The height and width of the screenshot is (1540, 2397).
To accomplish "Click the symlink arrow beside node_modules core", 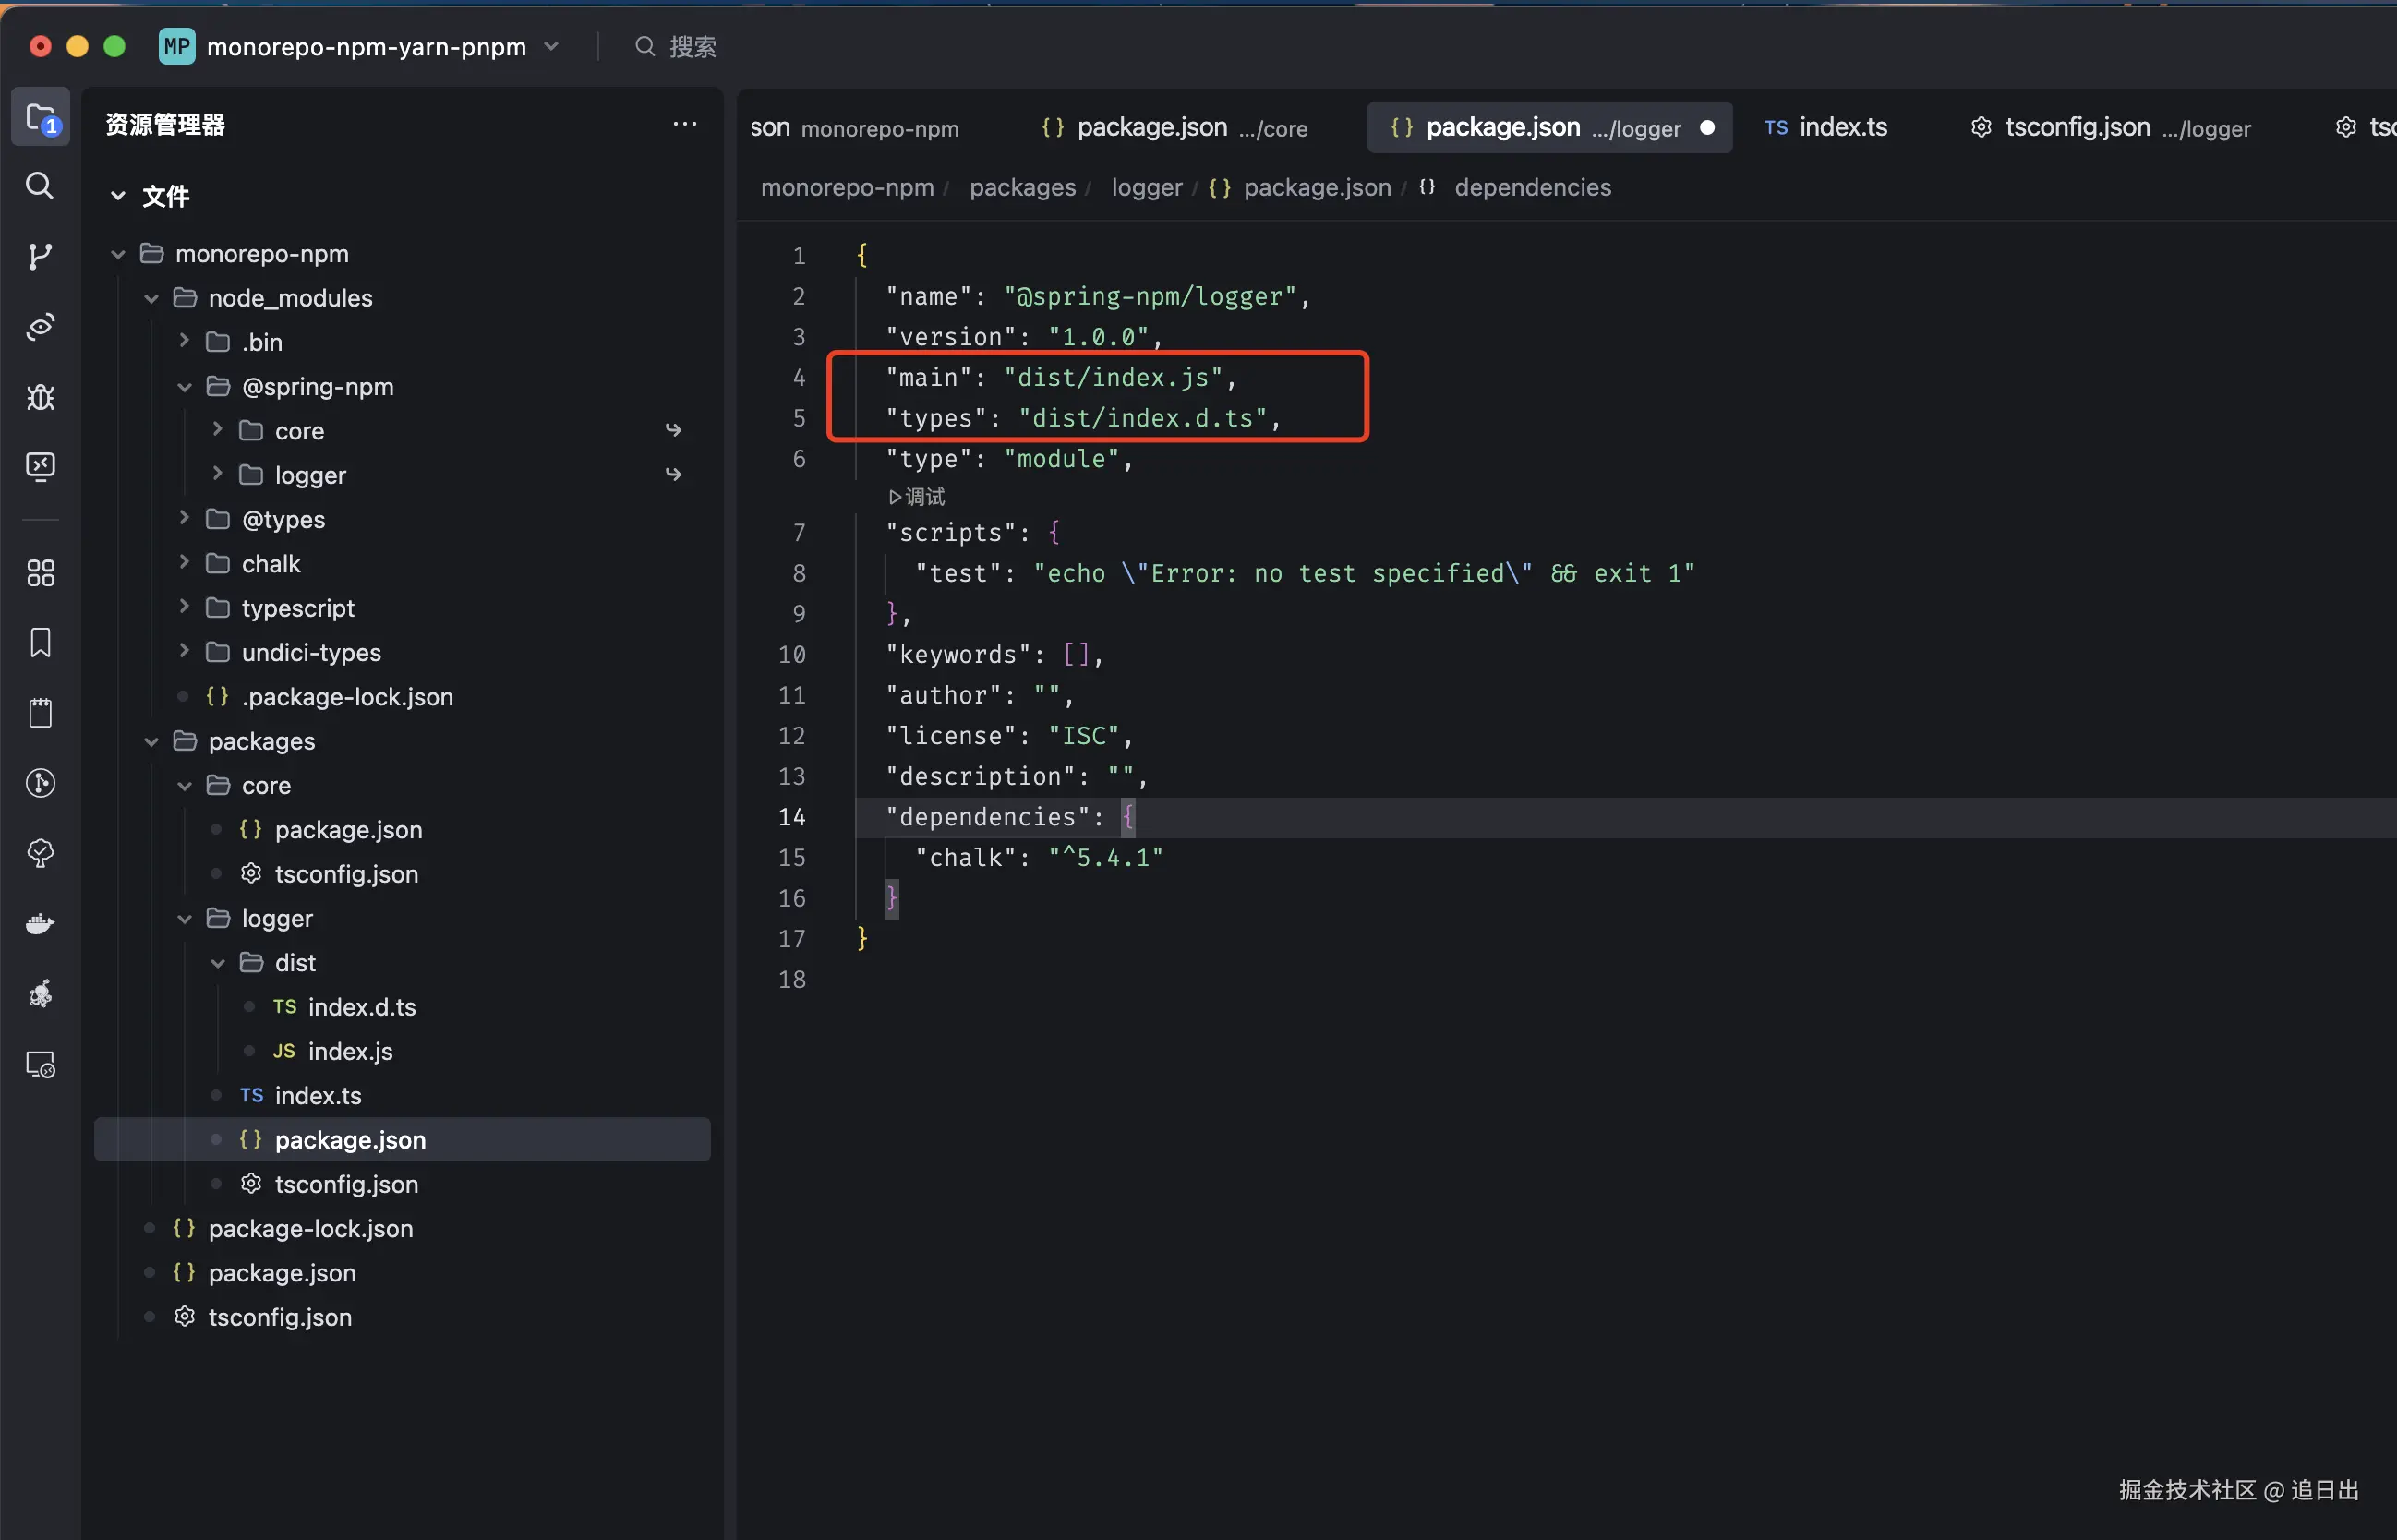I will [673, 430].
